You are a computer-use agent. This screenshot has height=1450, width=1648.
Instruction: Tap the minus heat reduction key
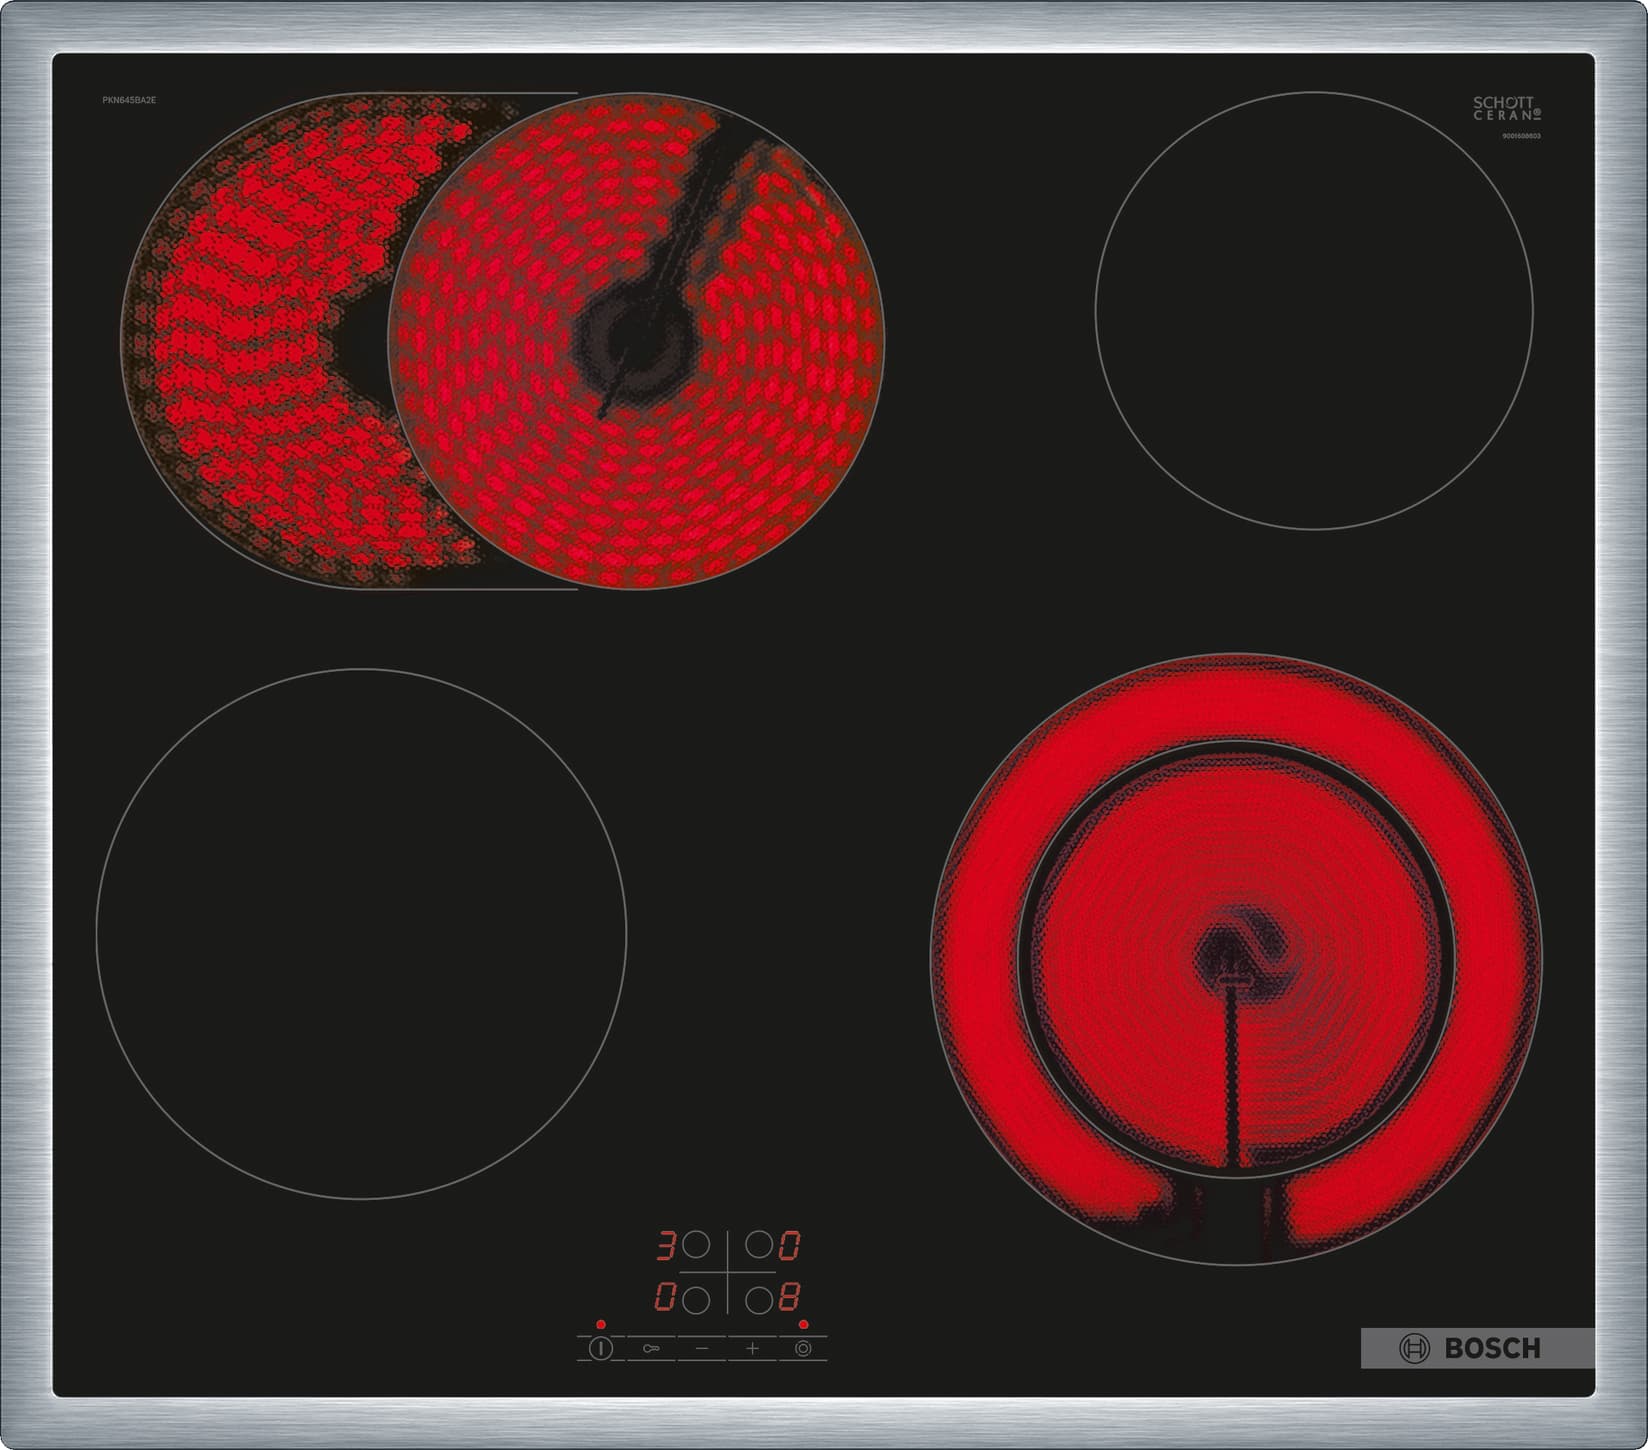[x=702, y=1348]
